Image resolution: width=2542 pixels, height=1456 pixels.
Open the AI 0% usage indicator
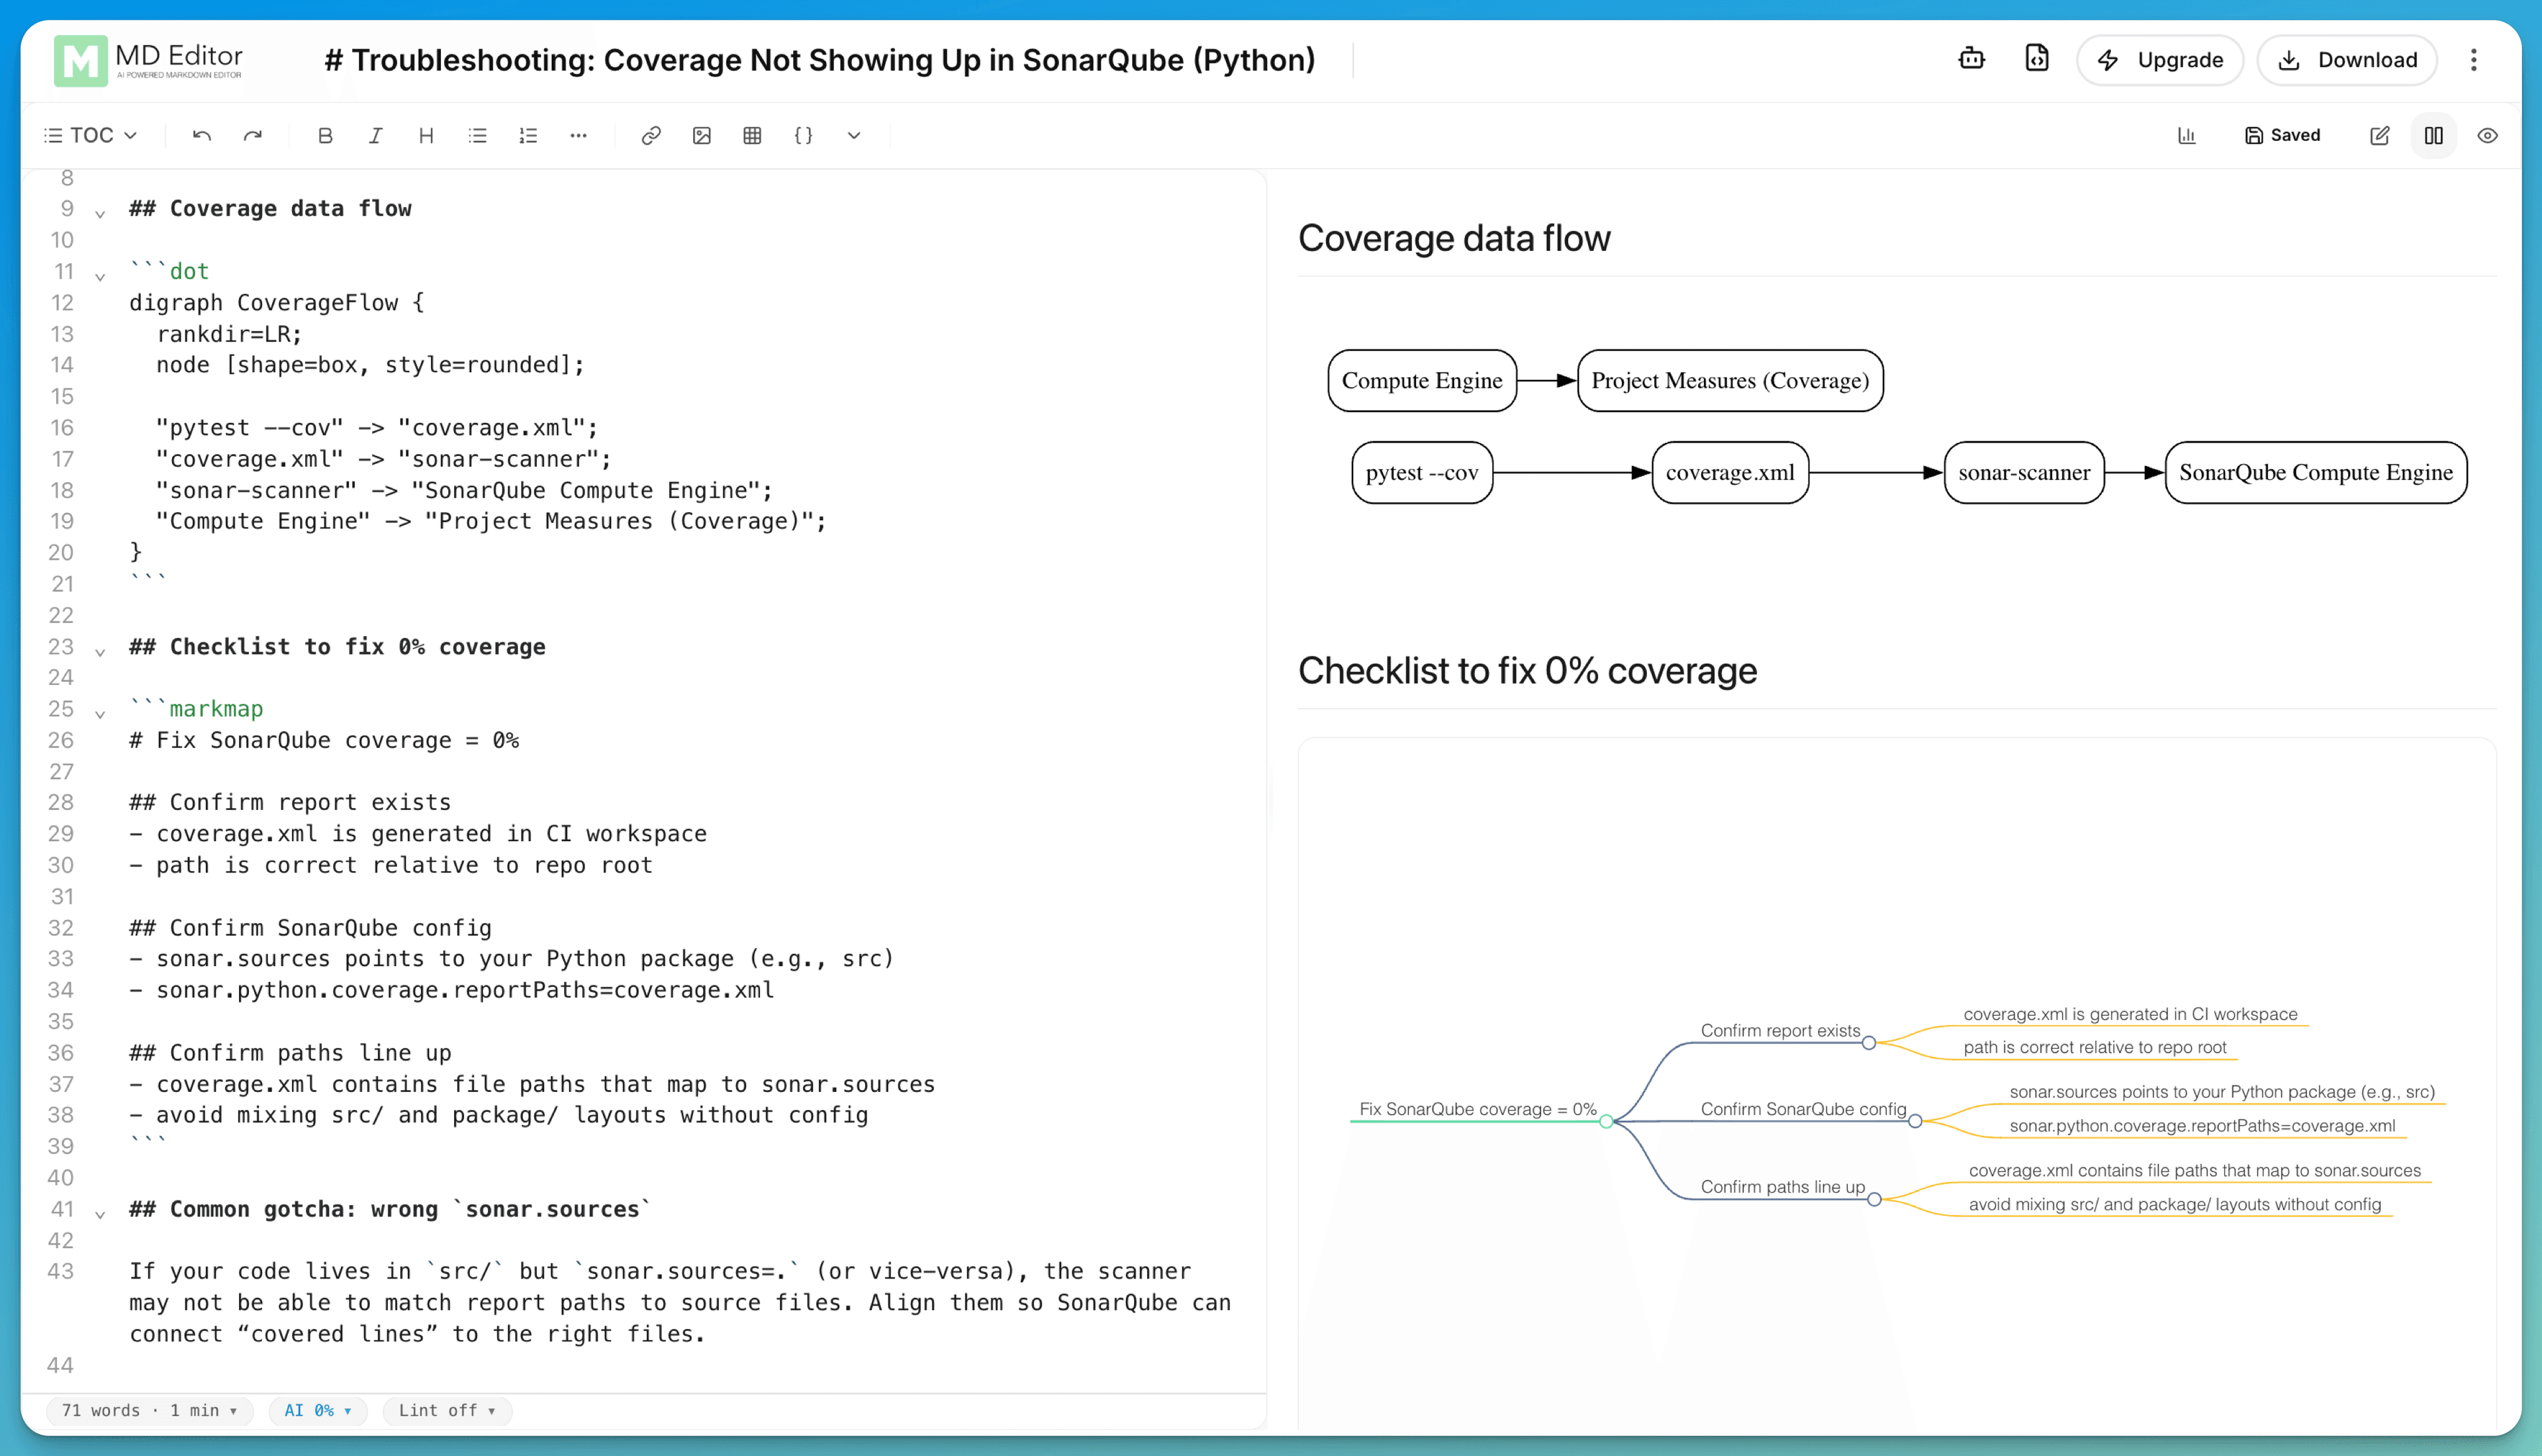point(317,1411)
